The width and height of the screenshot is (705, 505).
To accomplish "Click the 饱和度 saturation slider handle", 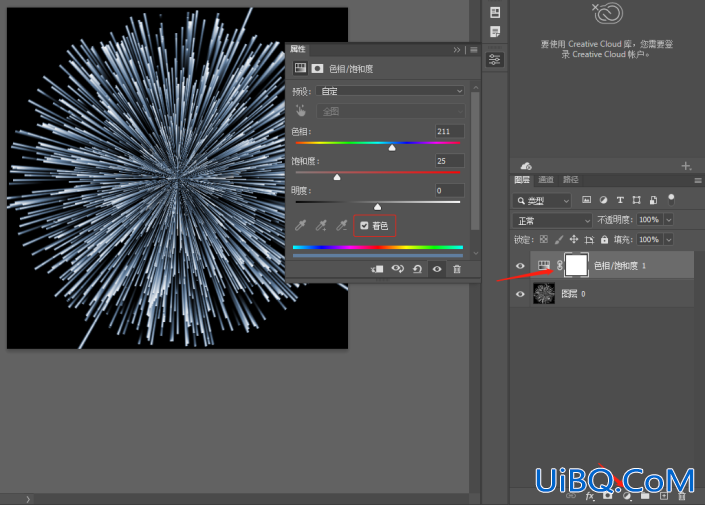I will pyautogui.click(x=337, y=177).
